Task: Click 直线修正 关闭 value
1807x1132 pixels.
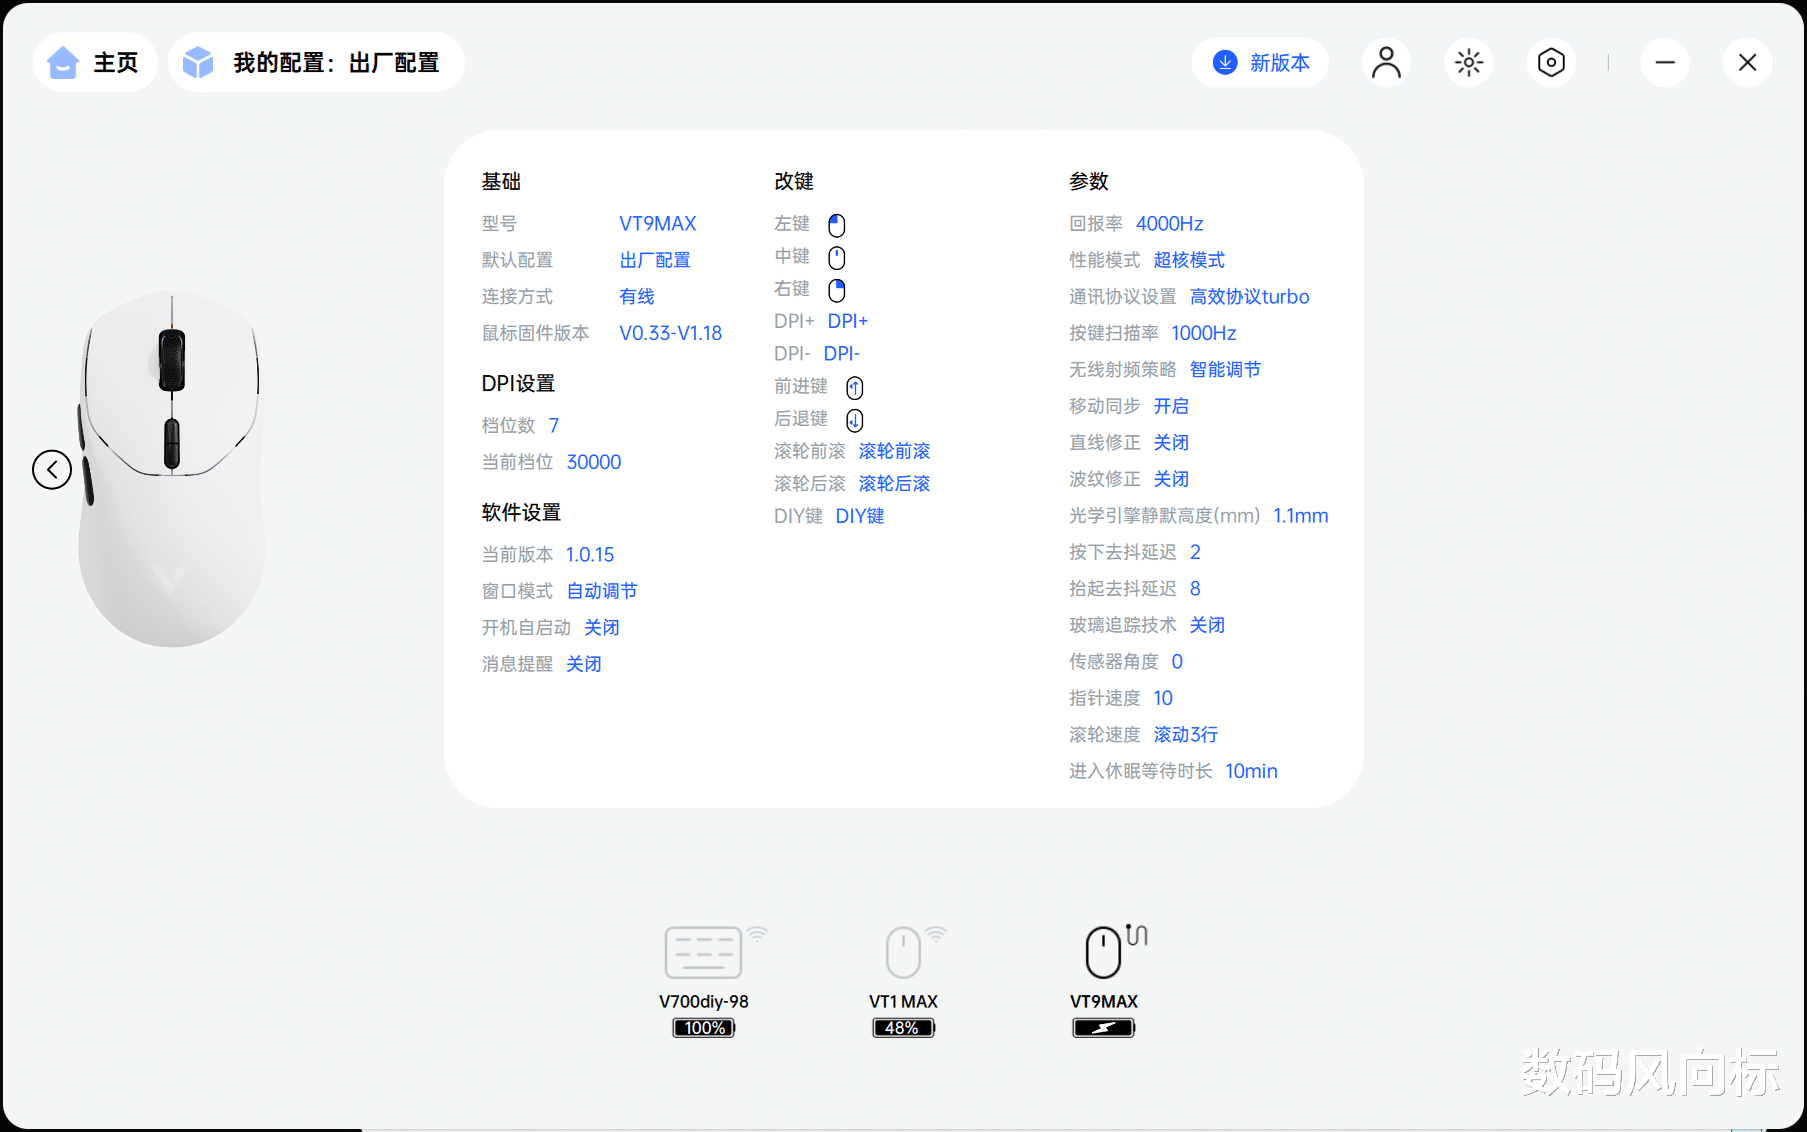Action: [1171, 443]
